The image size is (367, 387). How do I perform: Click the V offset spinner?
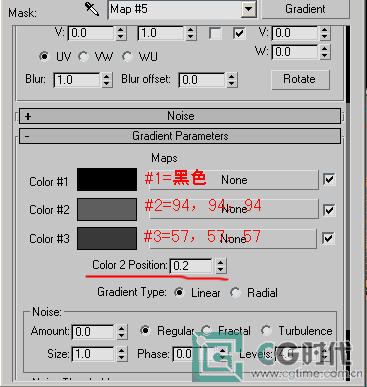tap(121, 33)
